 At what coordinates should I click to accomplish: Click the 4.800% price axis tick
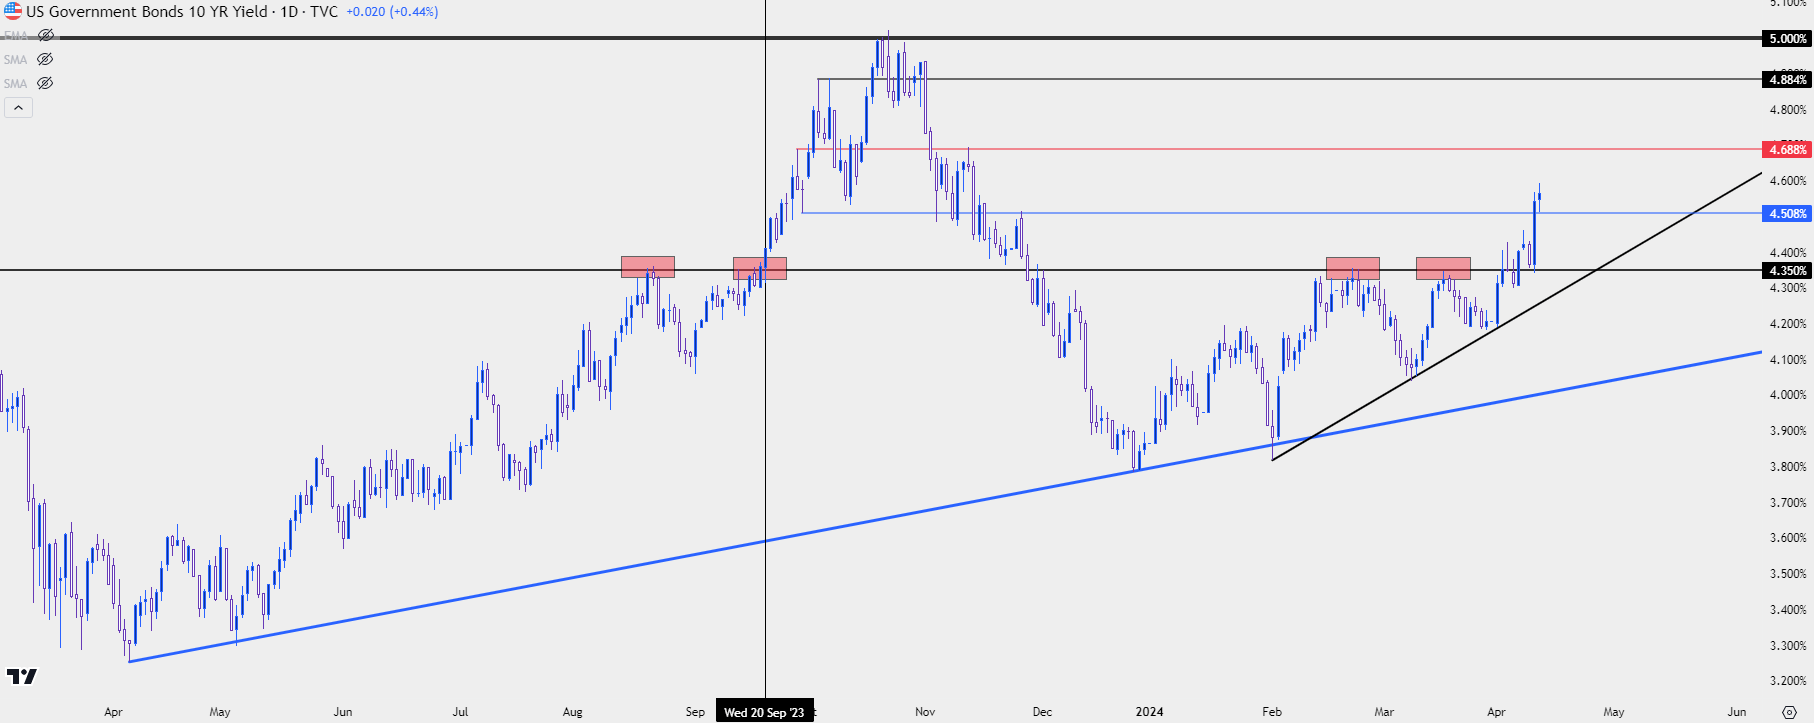tap(1788, 110)
